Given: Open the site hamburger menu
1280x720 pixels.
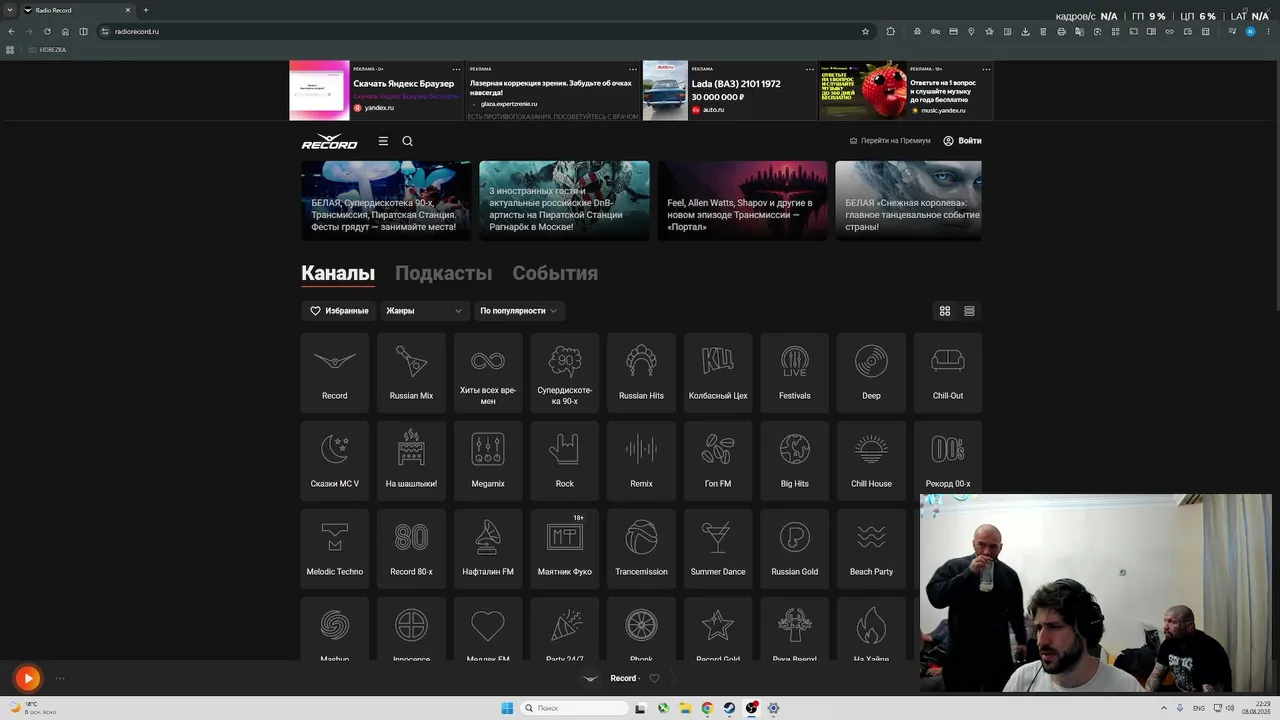Looking at the screenshot, I should tap(383, 141).
